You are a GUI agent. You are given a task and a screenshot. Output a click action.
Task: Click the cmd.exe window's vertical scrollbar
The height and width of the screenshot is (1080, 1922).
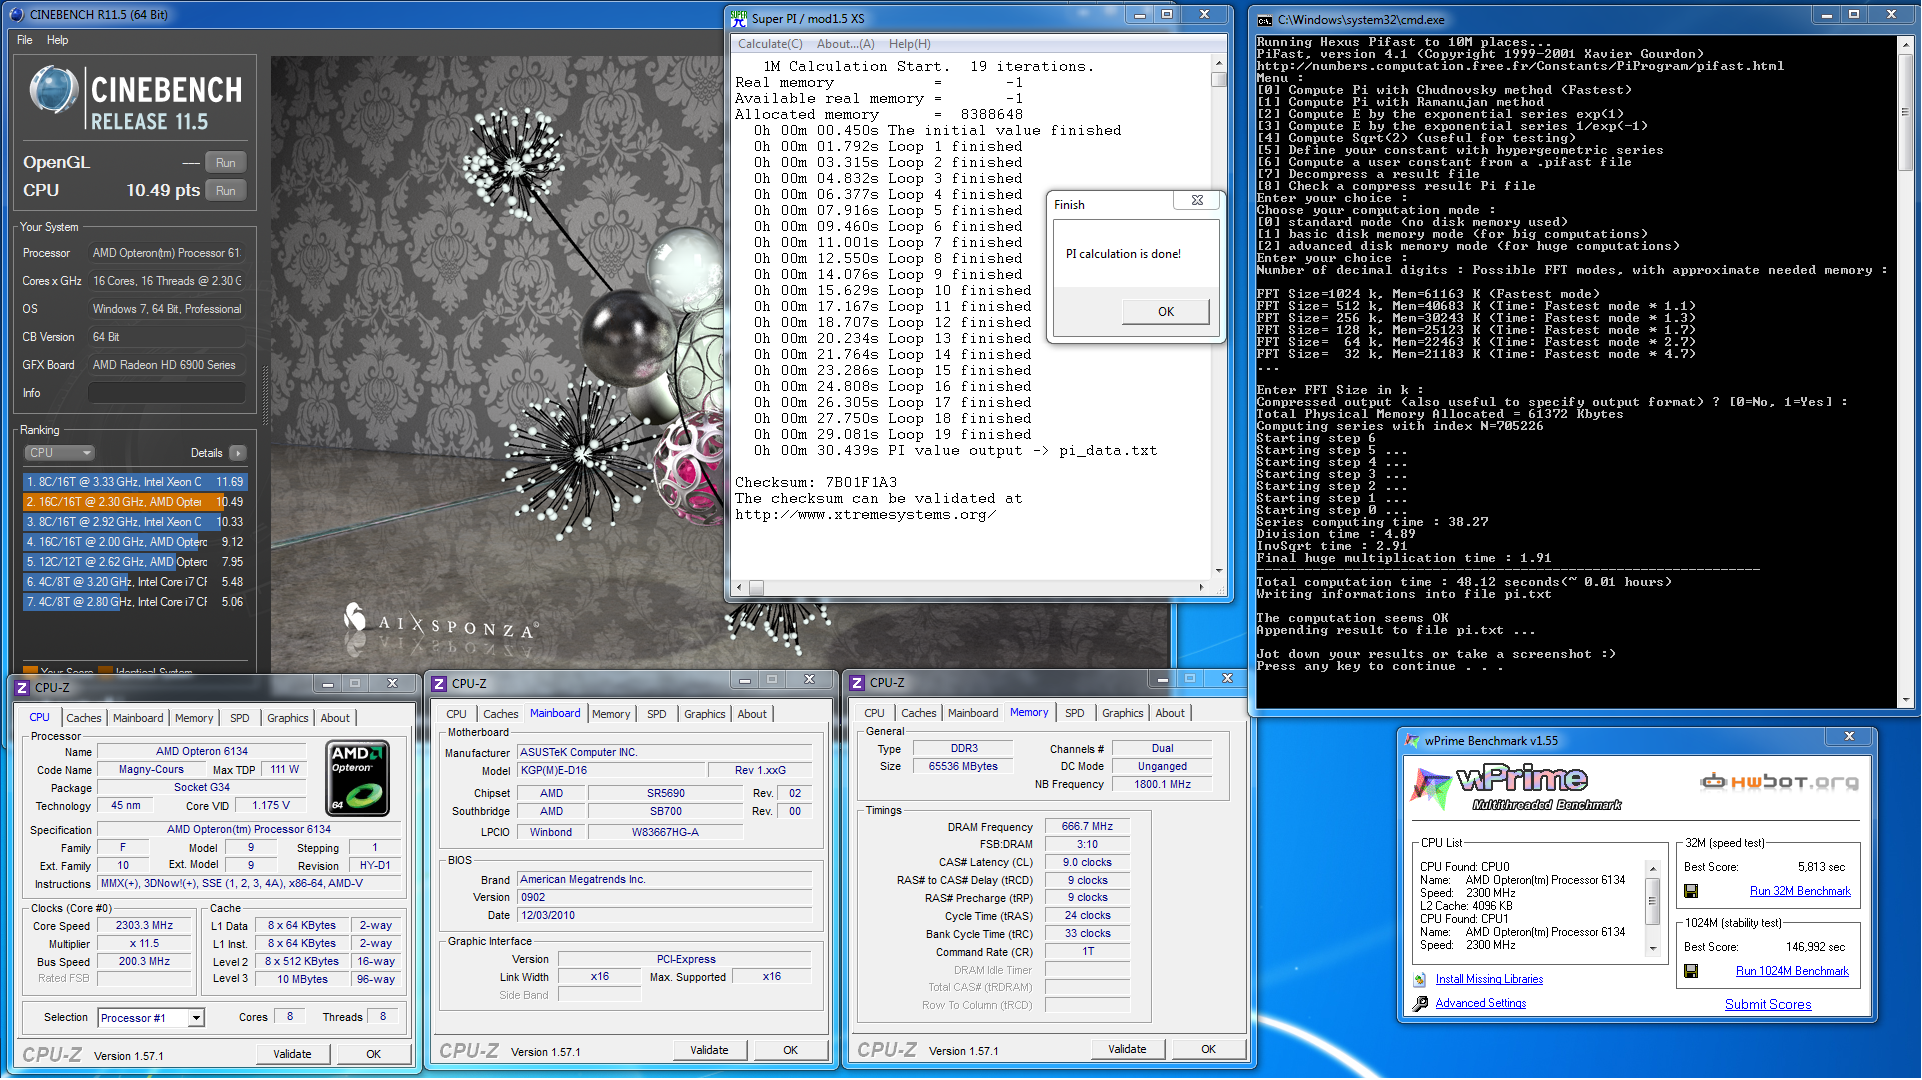pos(1906,370)
